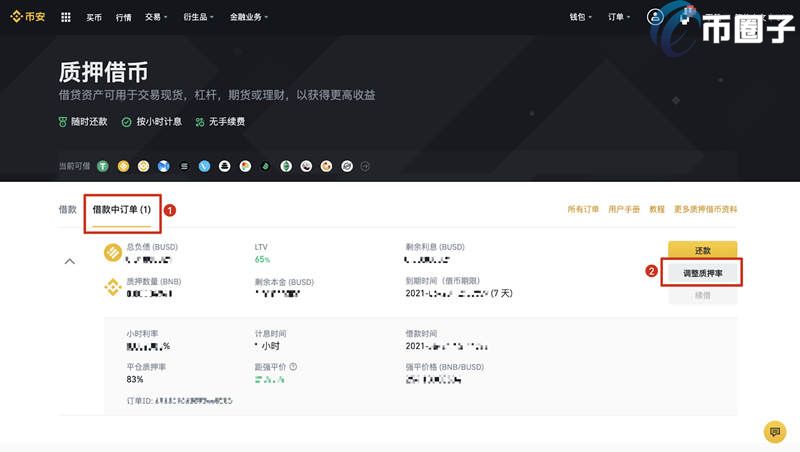
Task: Open the user profile account icon
Action: [655, 17]
